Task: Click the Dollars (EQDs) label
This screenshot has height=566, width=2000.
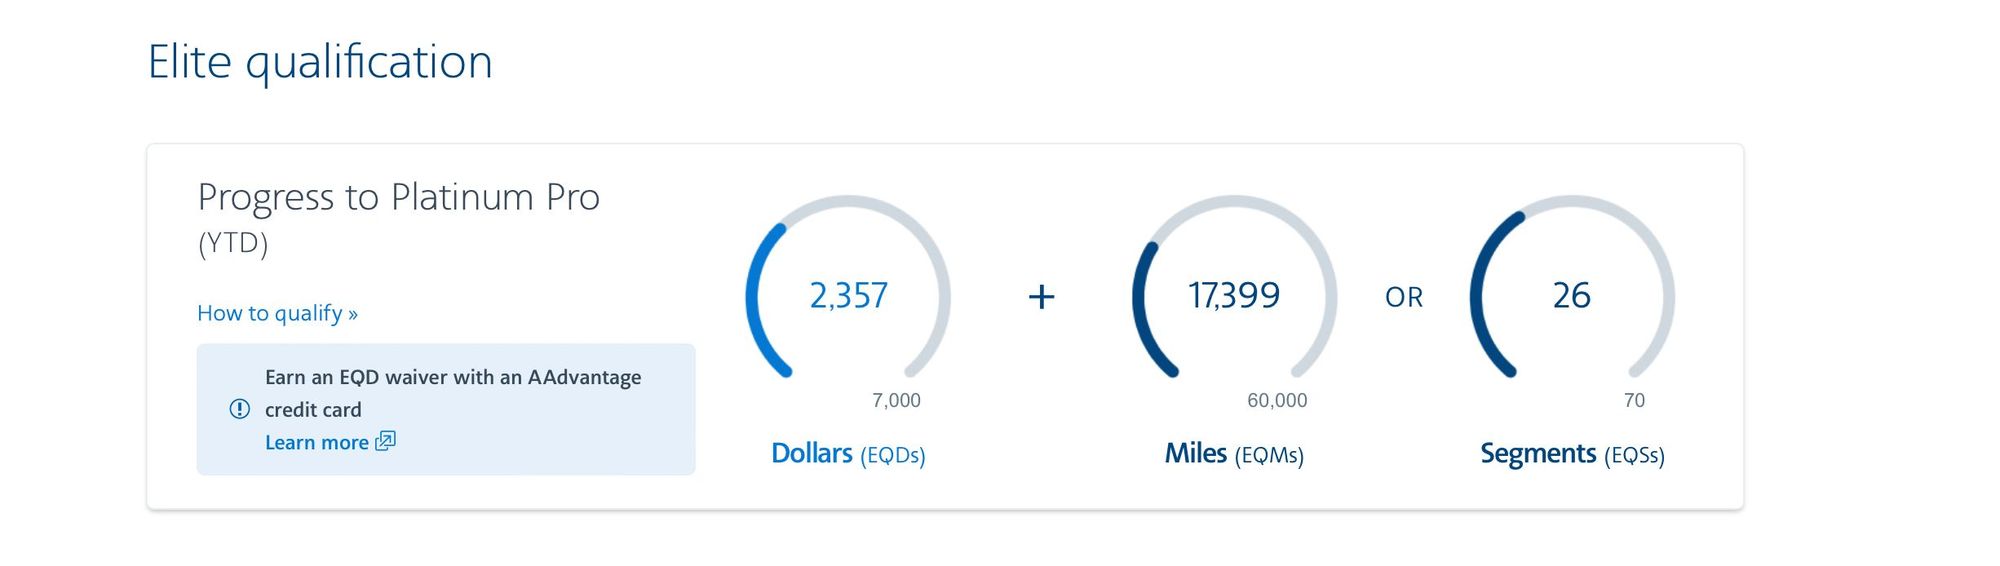Action: click(848, 454)
